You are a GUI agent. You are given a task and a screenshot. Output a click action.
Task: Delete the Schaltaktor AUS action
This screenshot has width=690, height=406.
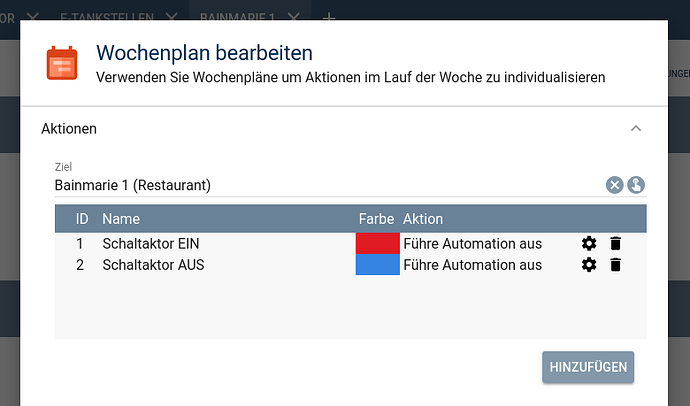616,265
